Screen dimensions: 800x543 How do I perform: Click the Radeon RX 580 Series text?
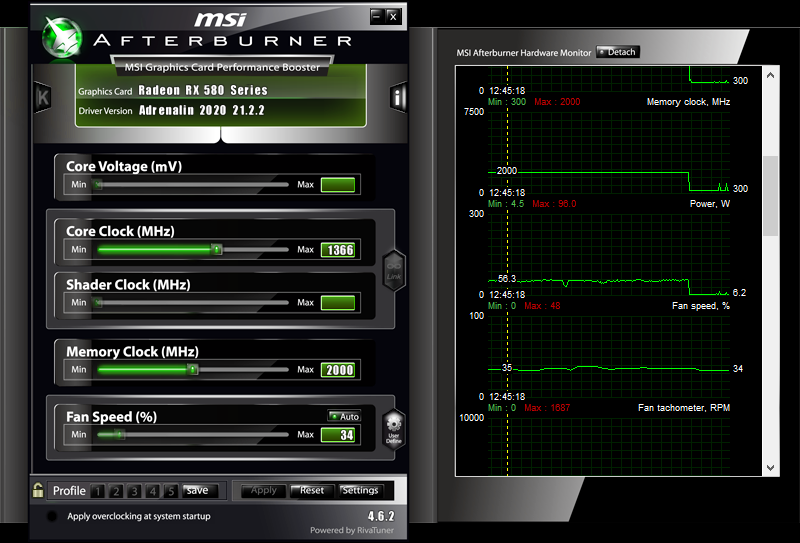coord(203,90)
